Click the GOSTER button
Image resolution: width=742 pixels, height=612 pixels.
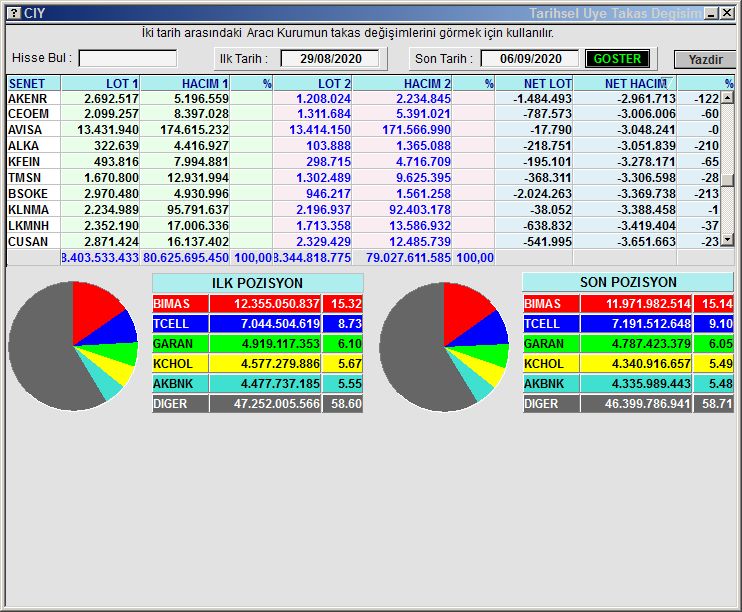pos(617,59)
